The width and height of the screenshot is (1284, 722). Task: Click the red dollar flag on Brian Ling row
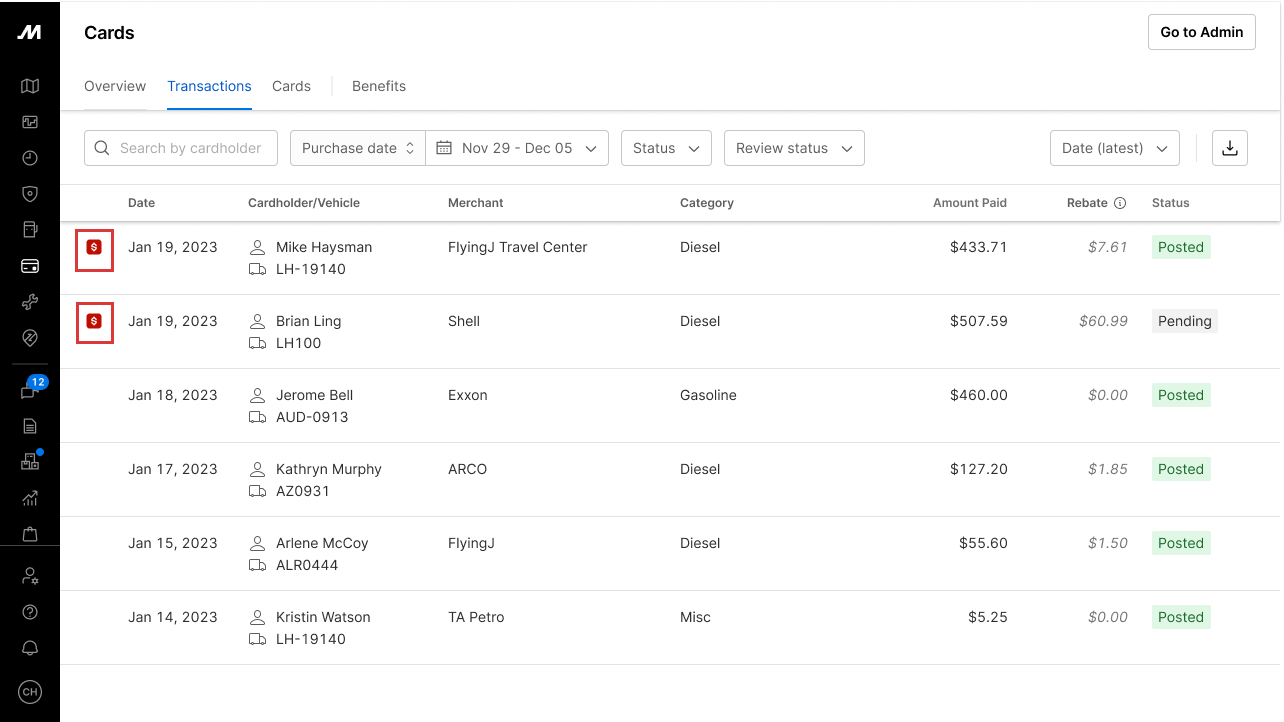click(94, 322)
